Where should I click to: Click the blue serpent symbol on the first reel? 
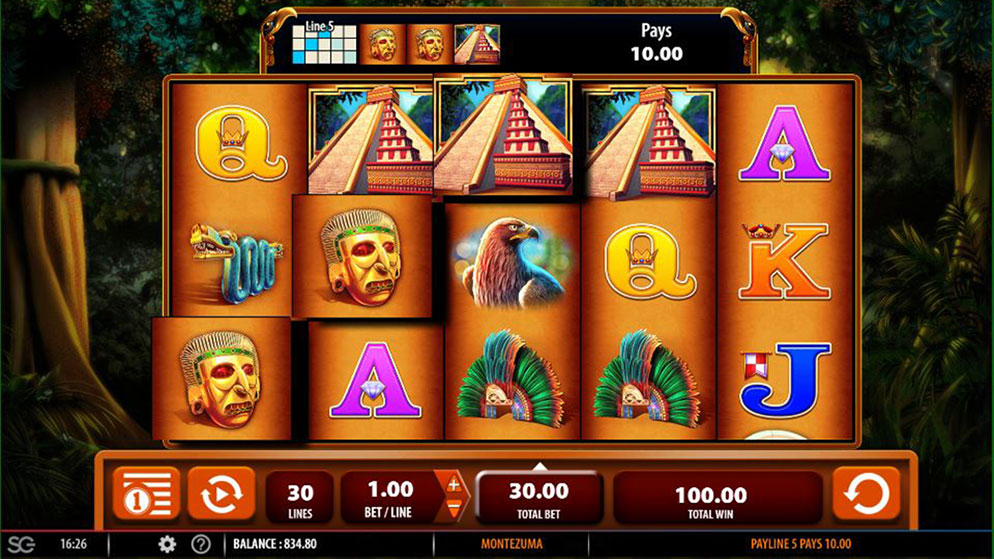point(236,262)
